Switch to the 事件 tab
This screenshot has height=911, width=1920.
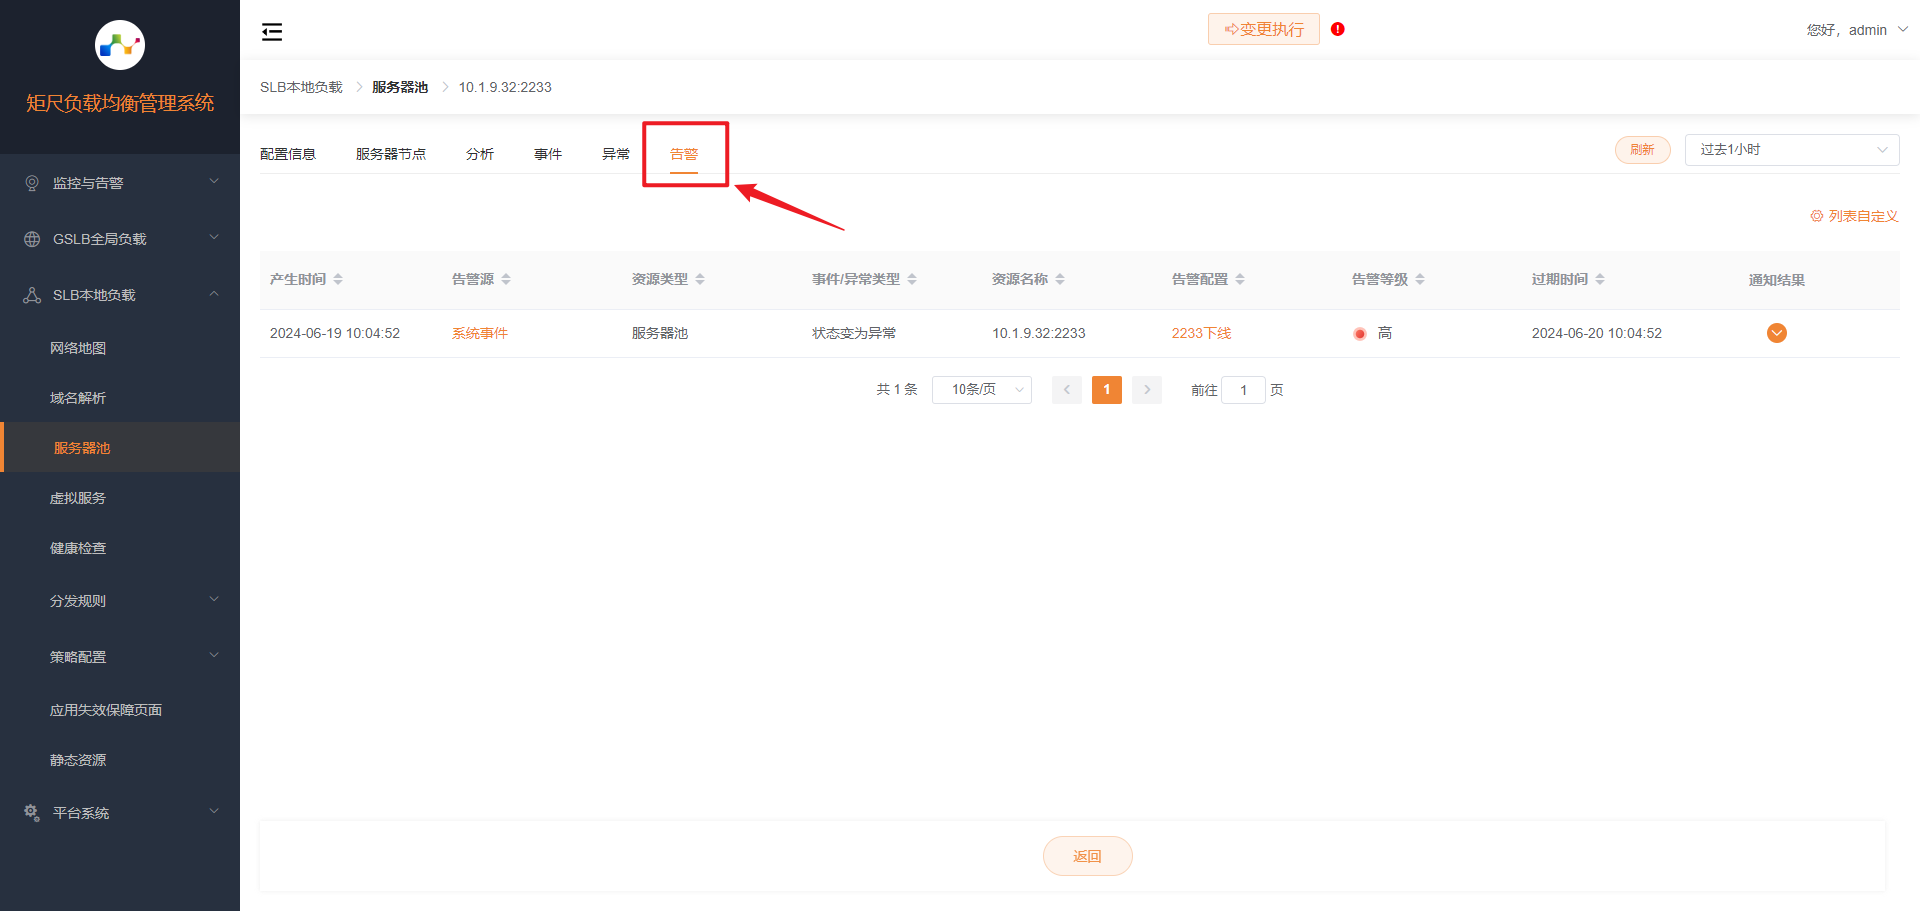548,153
